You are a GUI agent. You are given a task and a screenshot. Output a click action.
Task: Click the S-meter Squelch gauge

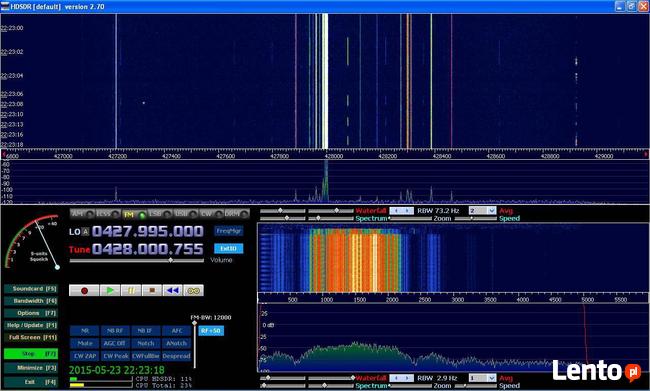pyautogui.click(x=32, y=243)
